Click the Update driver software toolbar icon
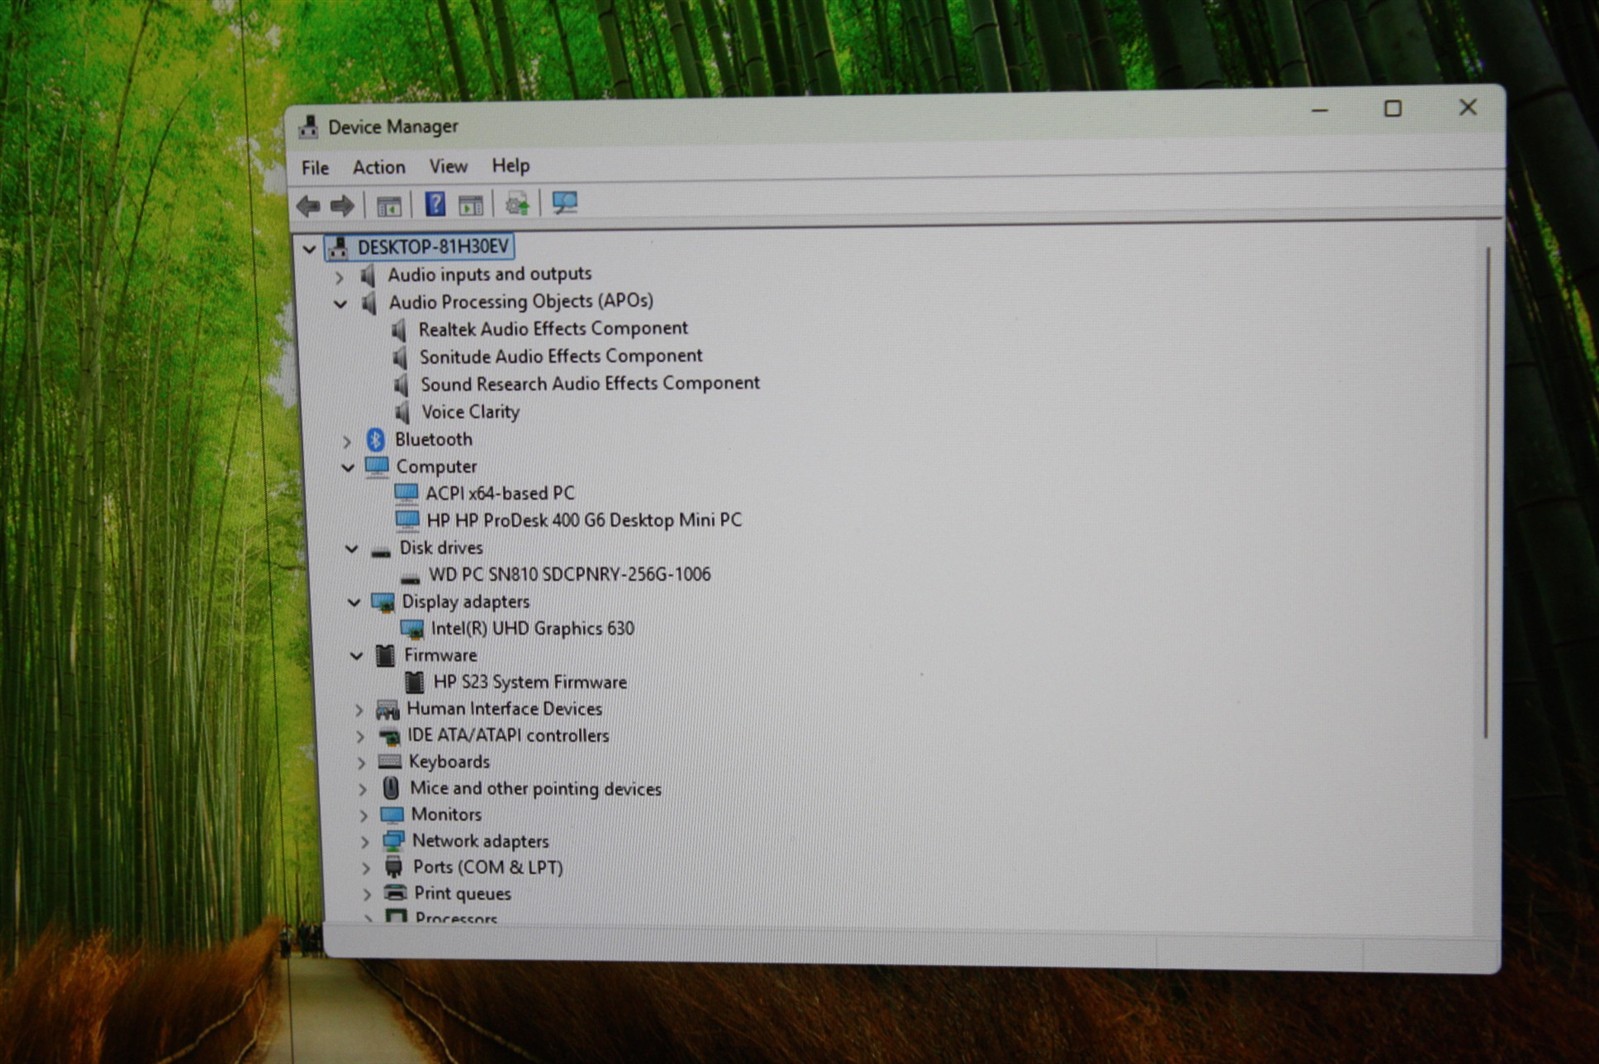The image size is (1599, 1064). (517, 204)
